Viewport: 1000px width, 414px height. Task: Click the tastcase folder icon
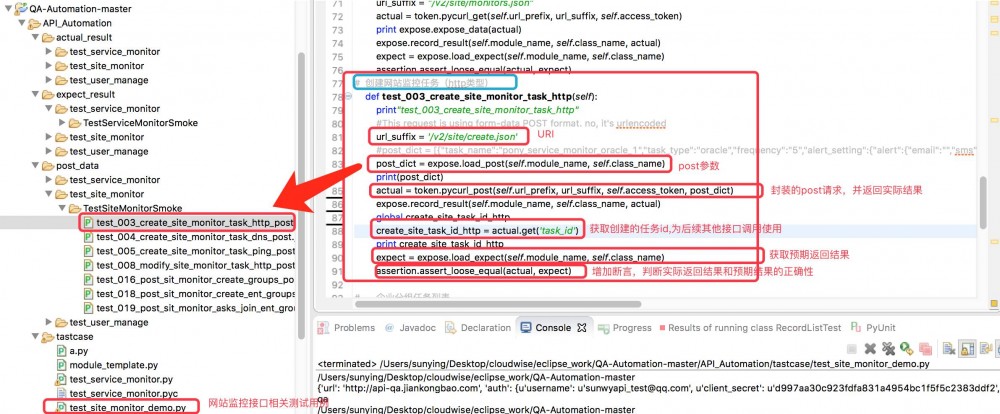48,336
